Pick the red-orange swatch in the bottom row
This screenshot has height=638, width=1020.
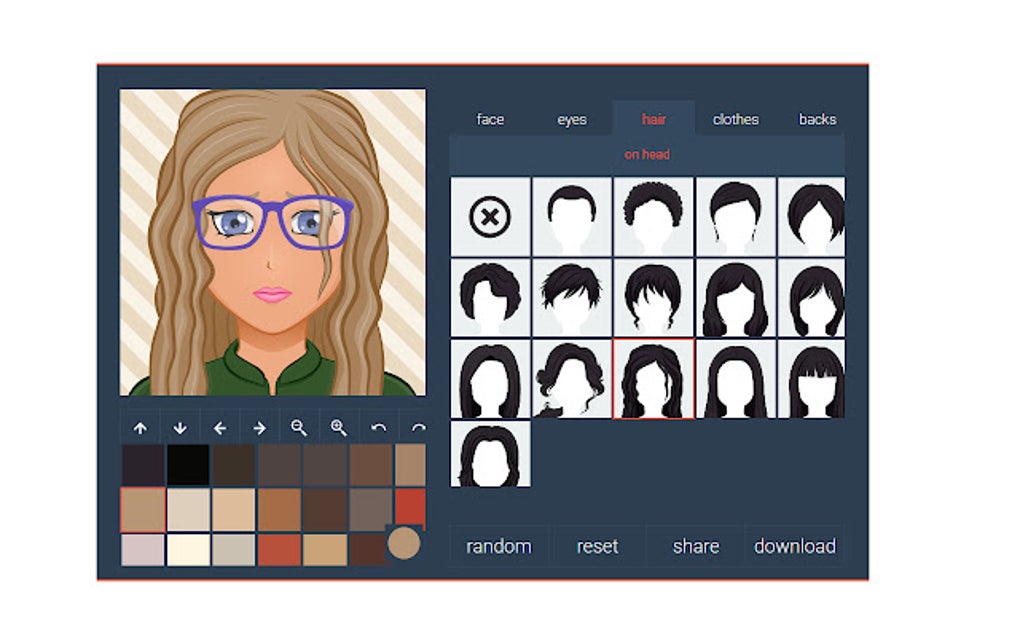(279, 550)
